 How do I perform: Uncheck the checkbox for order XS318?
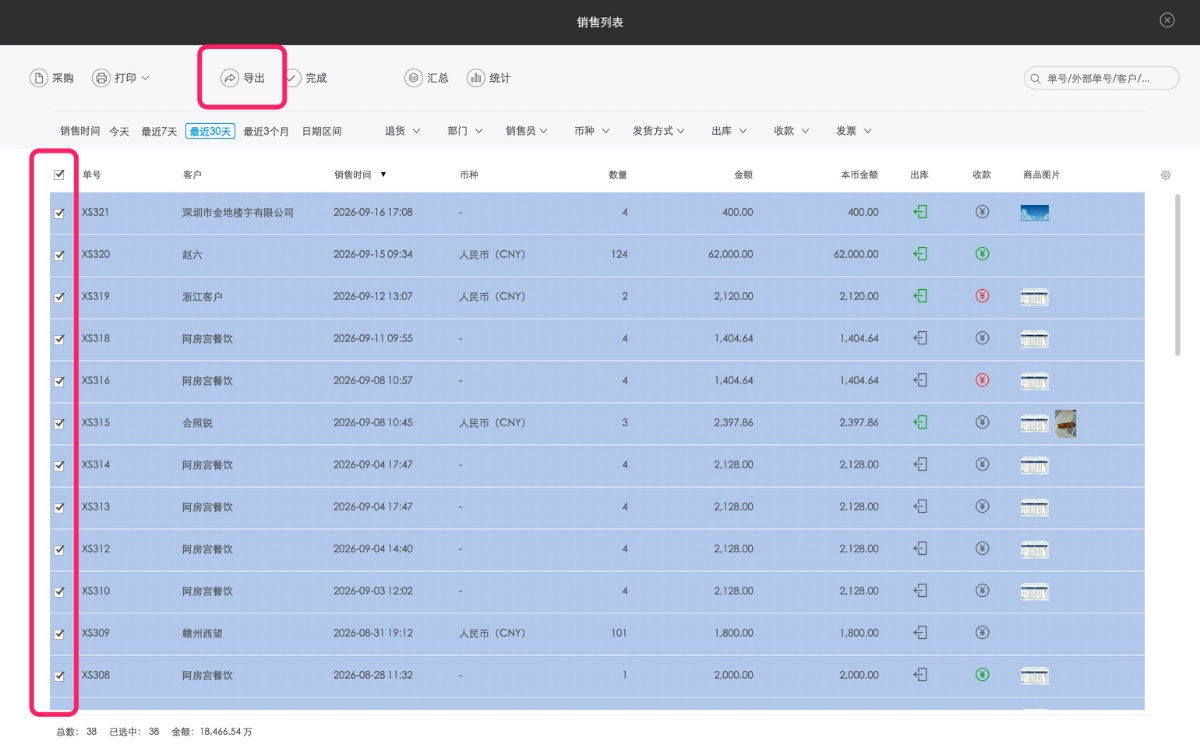click(x=59, y=339)
